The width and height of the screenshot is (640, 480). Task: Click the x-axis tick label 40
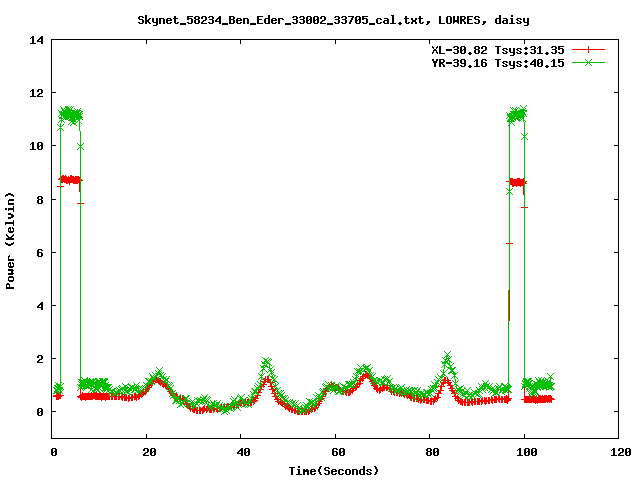(x=244, y=452)
